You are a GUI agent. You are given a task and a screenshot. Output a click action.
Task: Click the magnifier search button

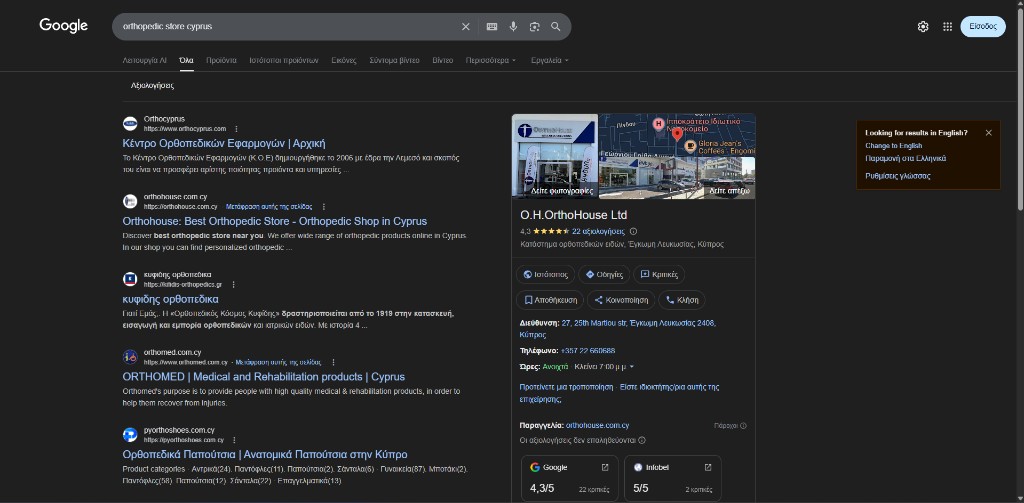tap(556, 27)
